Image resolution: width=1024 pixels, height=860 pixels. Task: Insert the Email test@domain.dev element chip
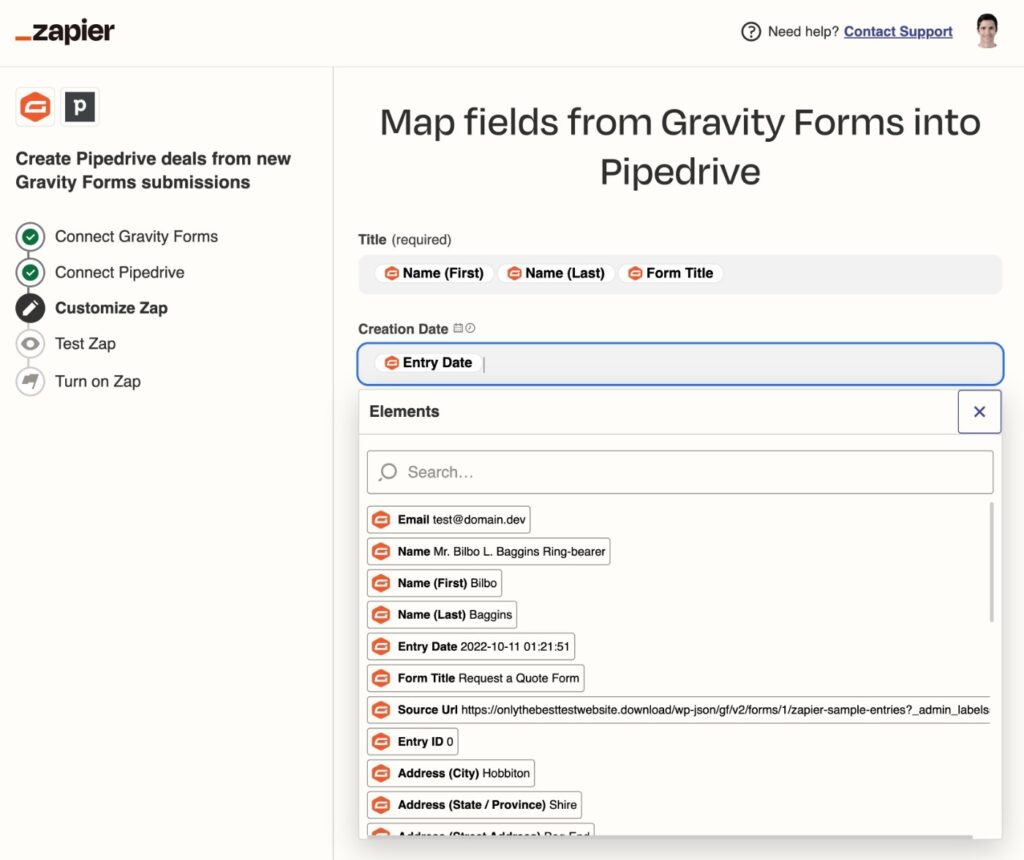(448, 519)
